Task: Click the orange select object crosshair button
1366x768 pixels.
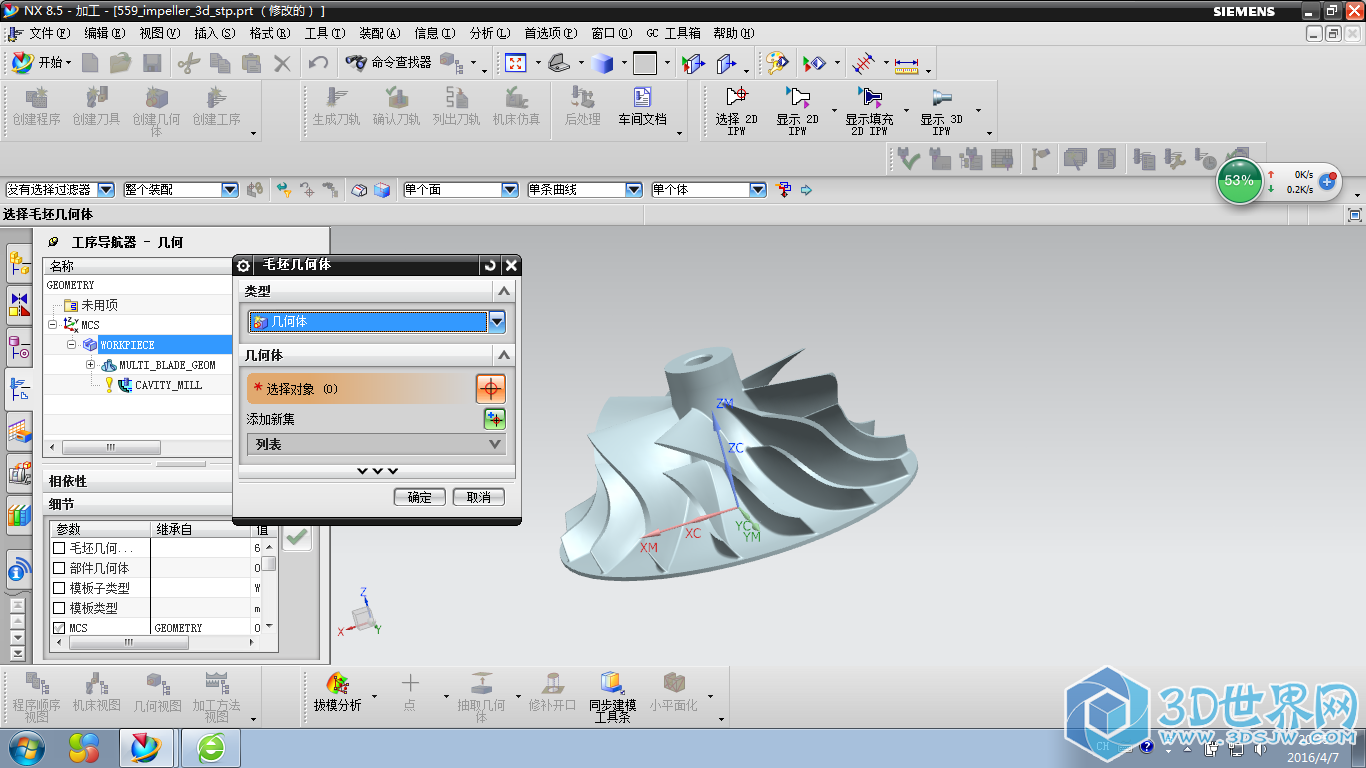Action: point(490,388)
